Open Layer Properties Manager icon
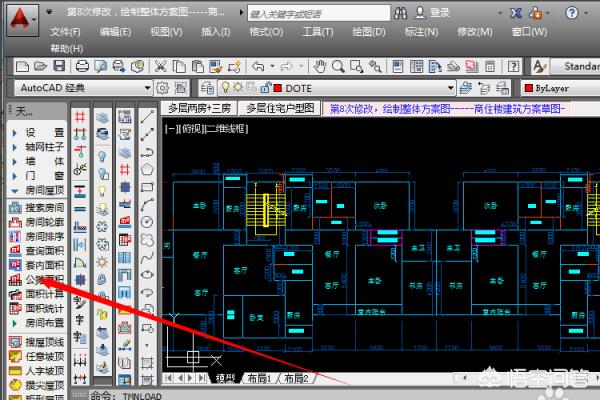 point(207,88)
